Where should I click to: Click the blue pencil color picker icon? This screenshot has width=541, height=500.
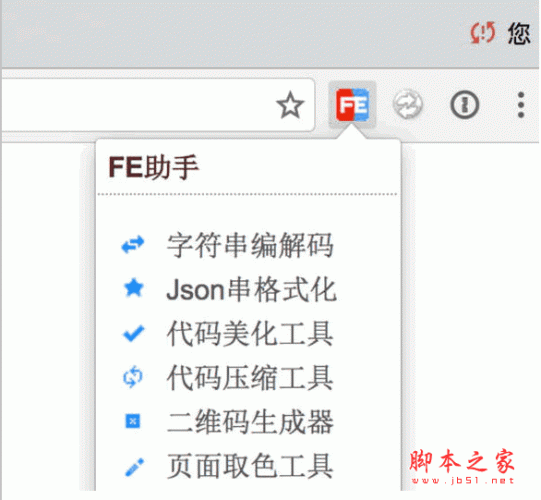pos(134,467)
